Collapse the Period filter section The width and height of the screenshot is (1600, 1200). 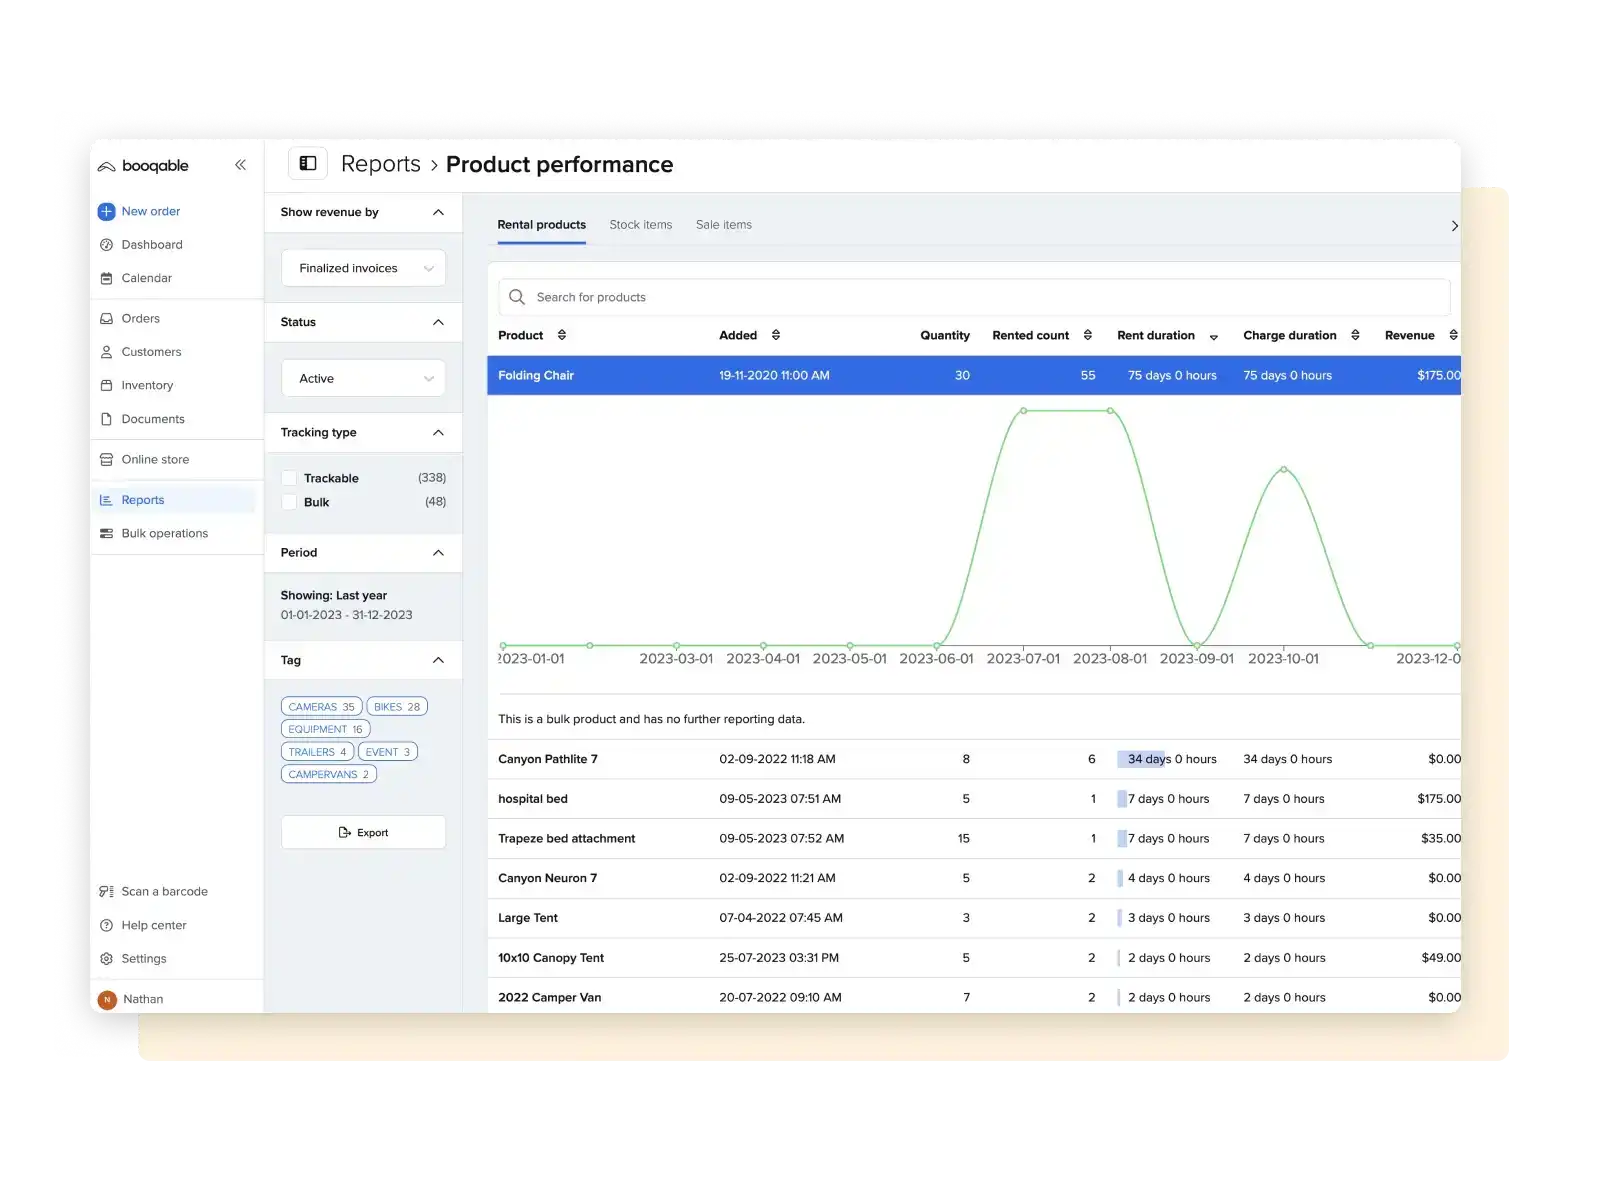coord(437,552)
